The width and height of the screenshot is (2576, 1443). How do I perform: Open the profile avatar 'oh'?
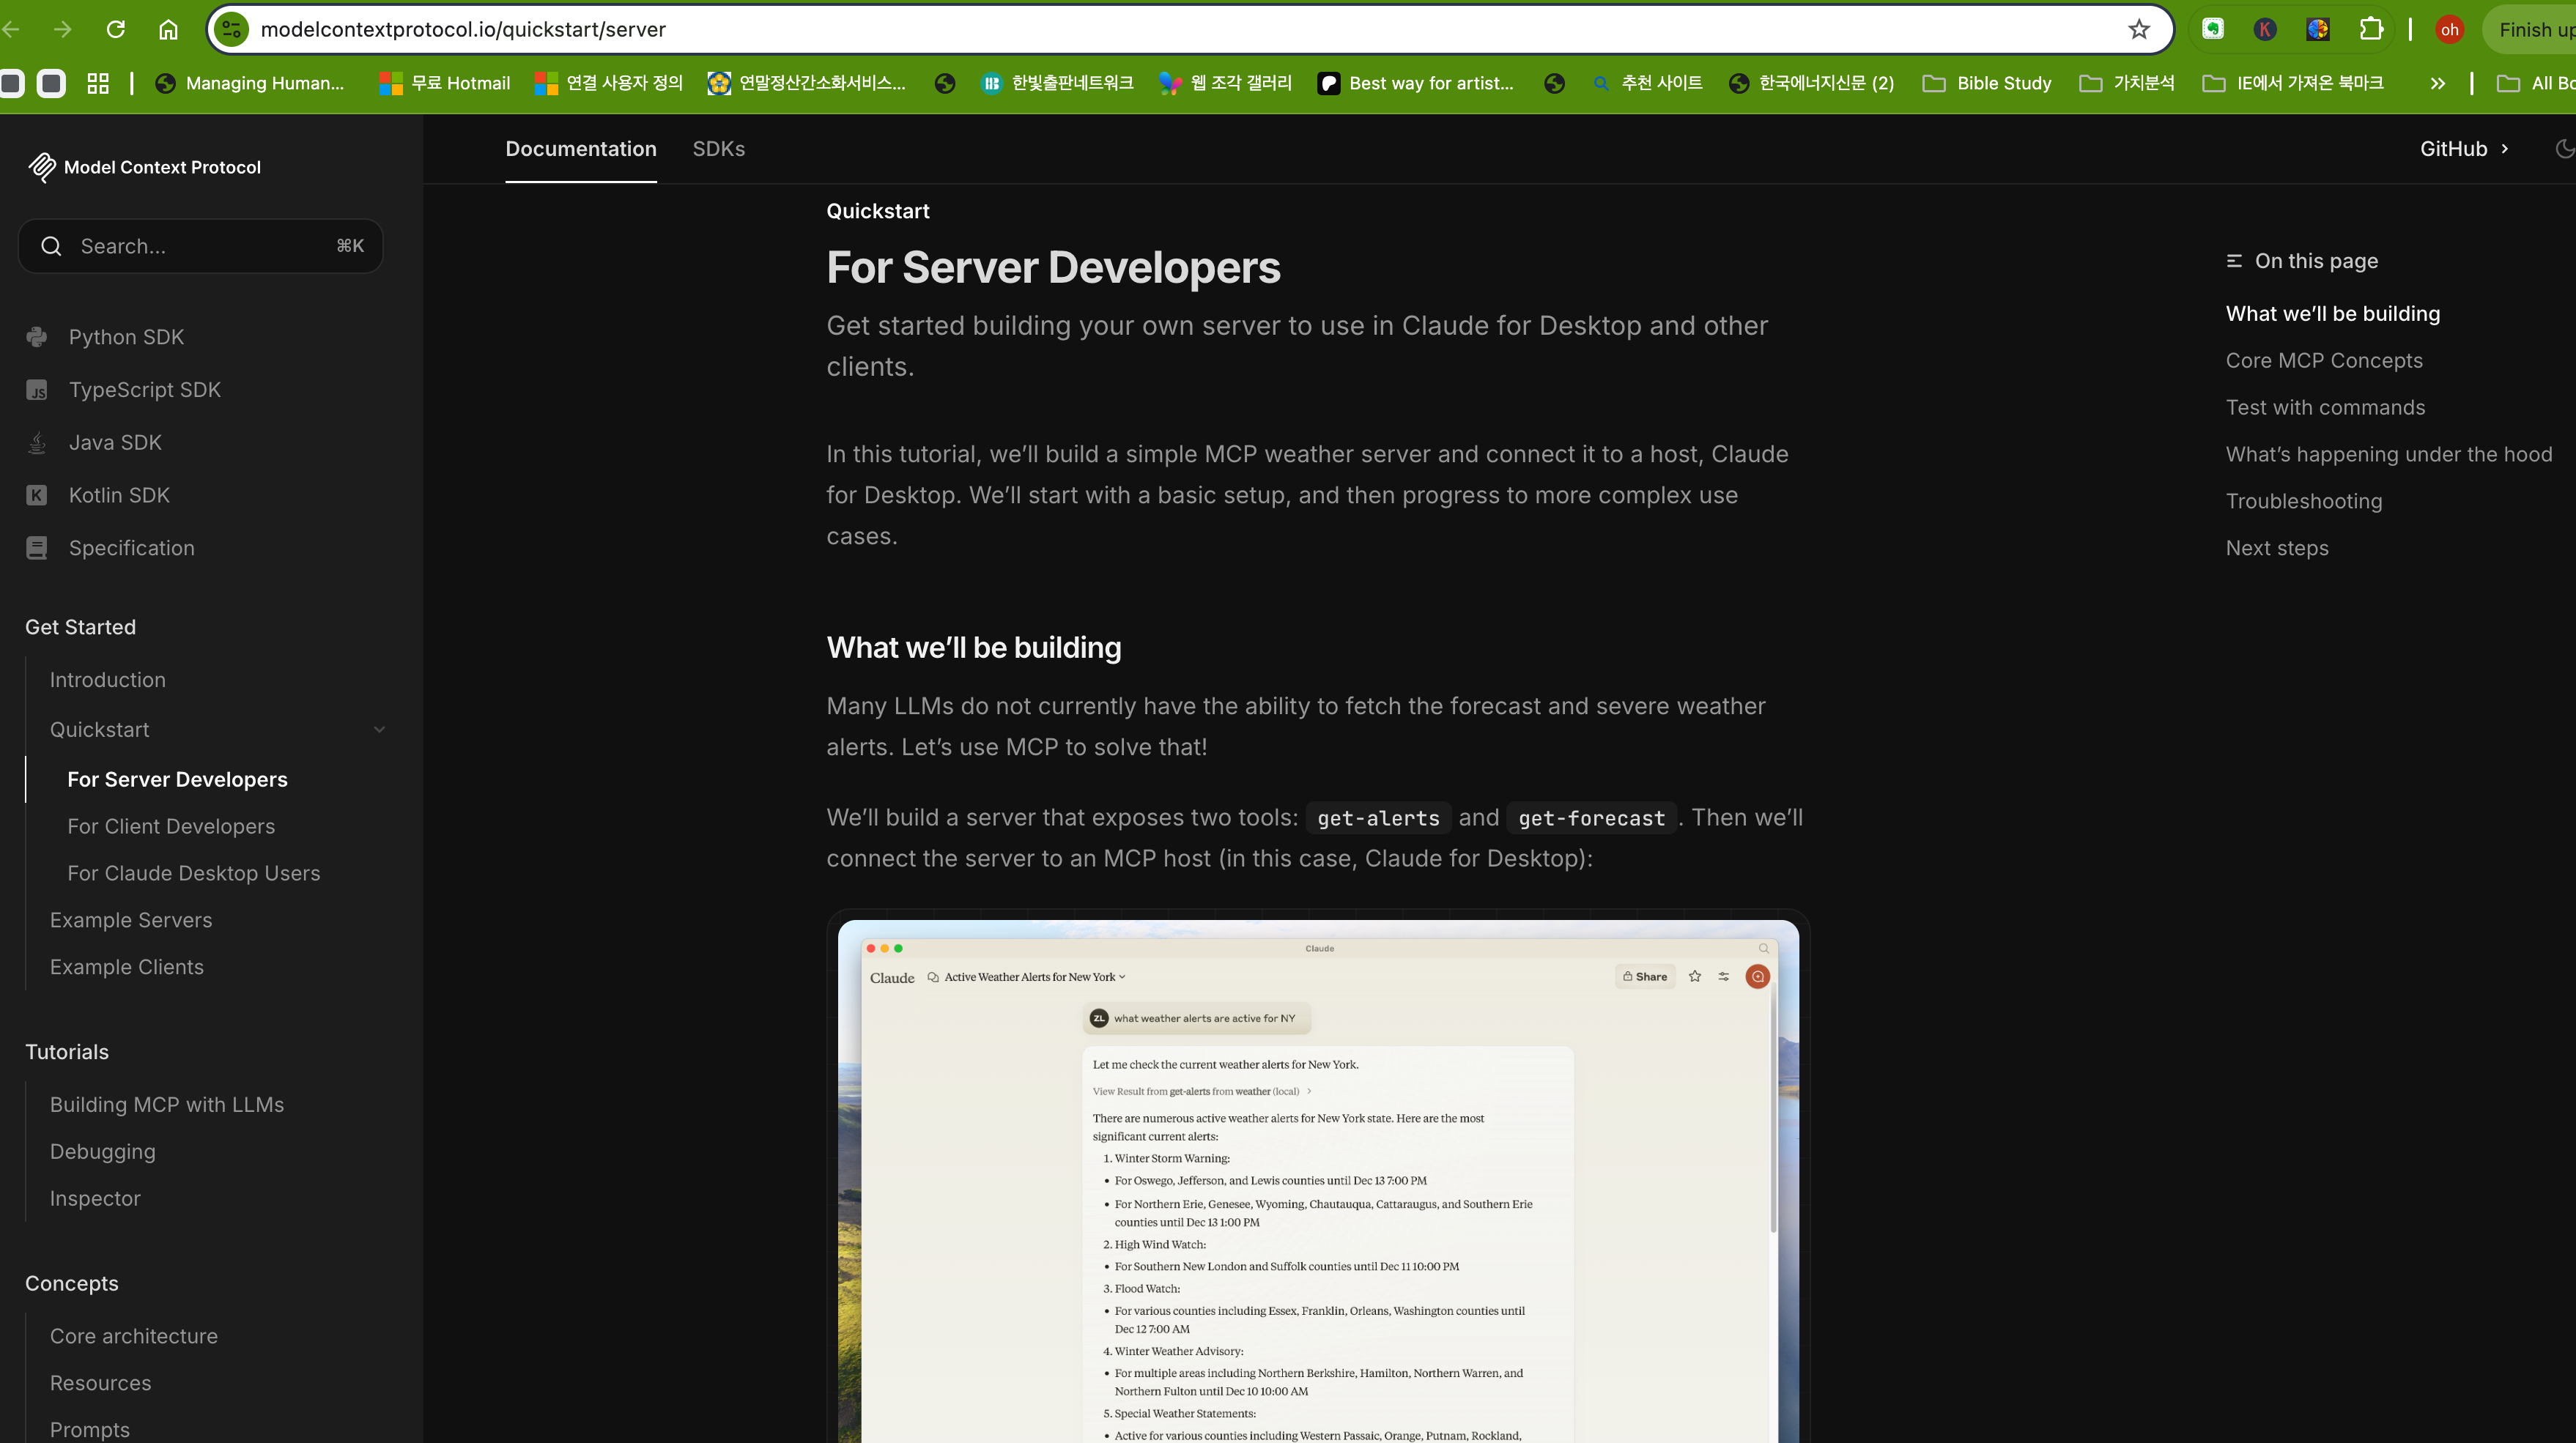pos(2449,30)
